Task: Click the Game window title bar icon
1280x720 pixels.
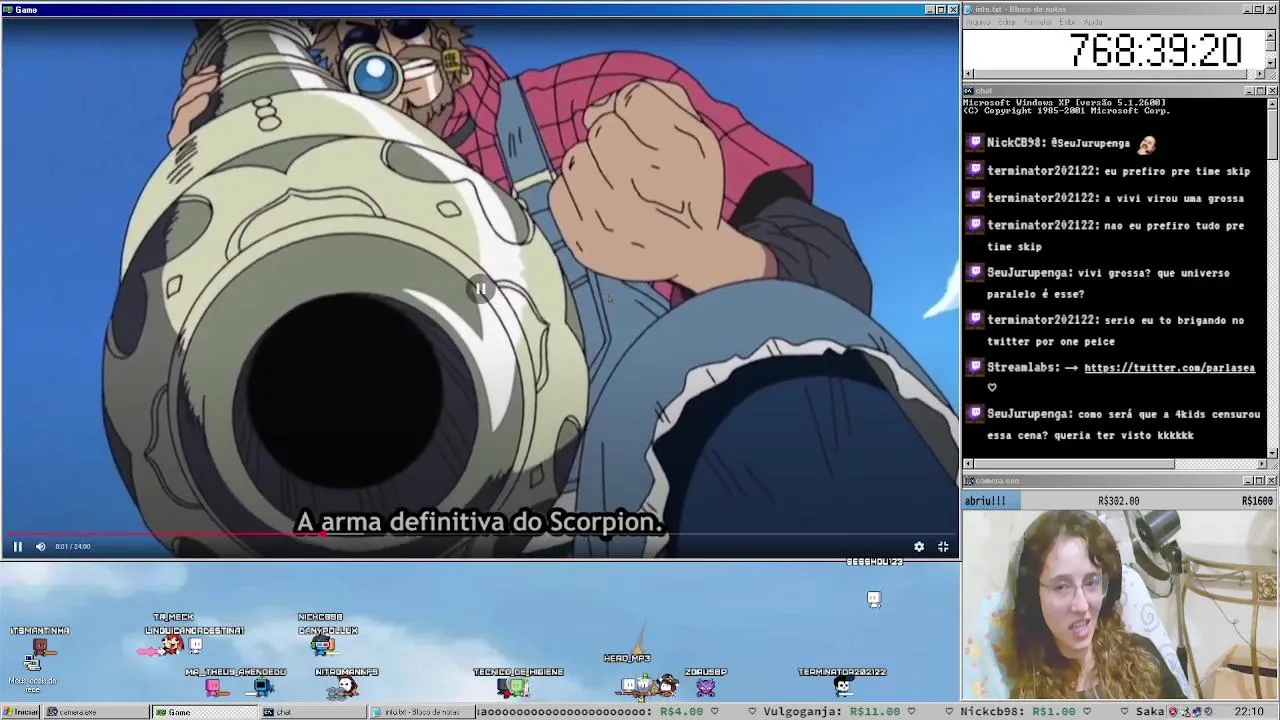Action: coord(8,9)
